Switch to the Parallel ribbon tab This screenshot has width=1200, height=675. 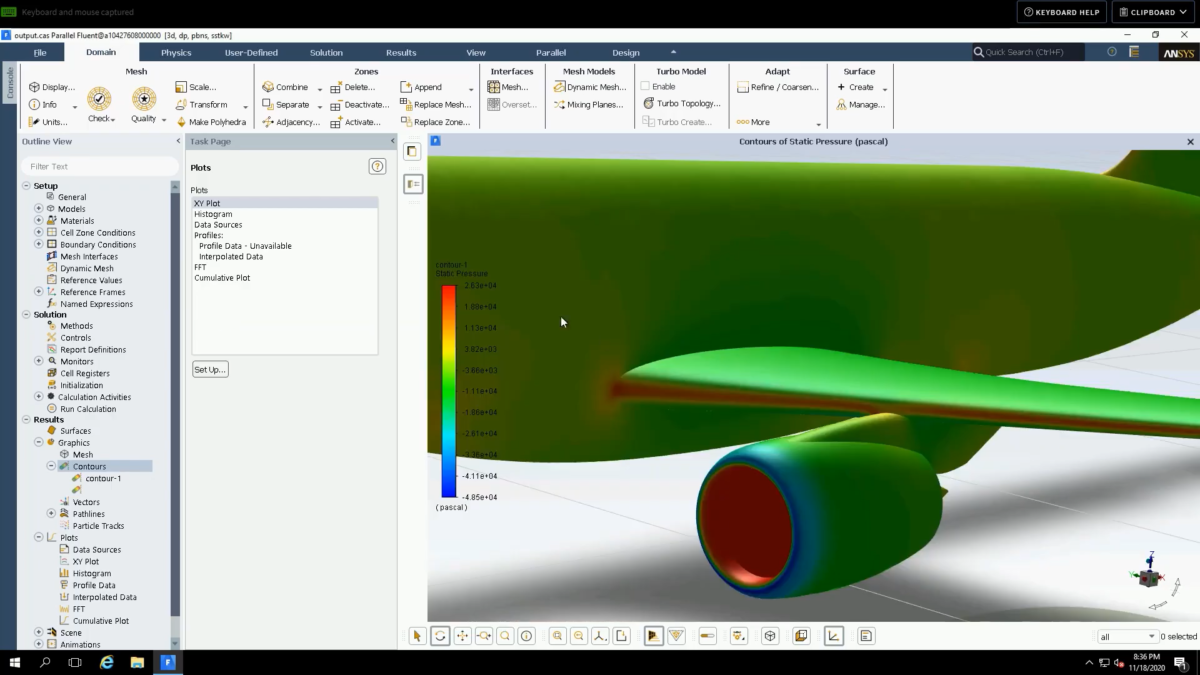(551, 52)
